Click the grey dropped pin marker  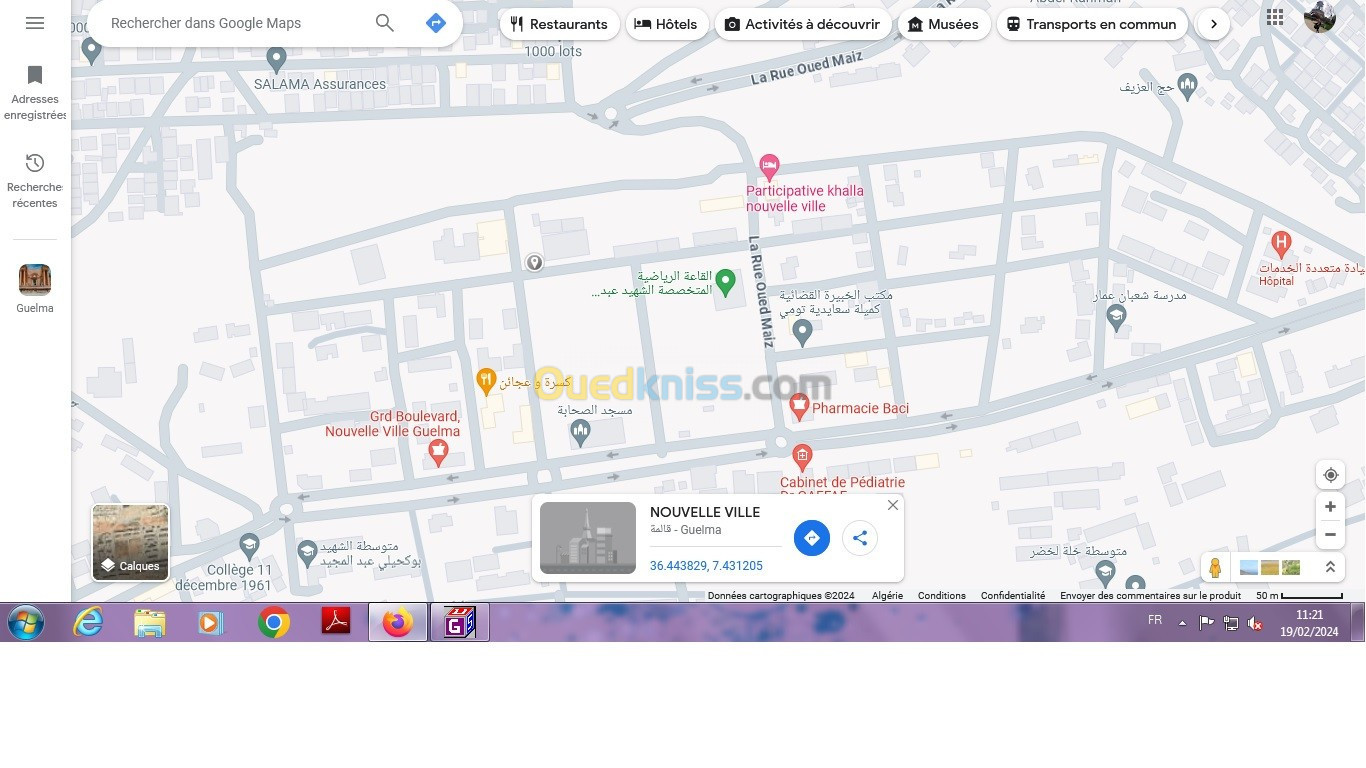point(535,262)
